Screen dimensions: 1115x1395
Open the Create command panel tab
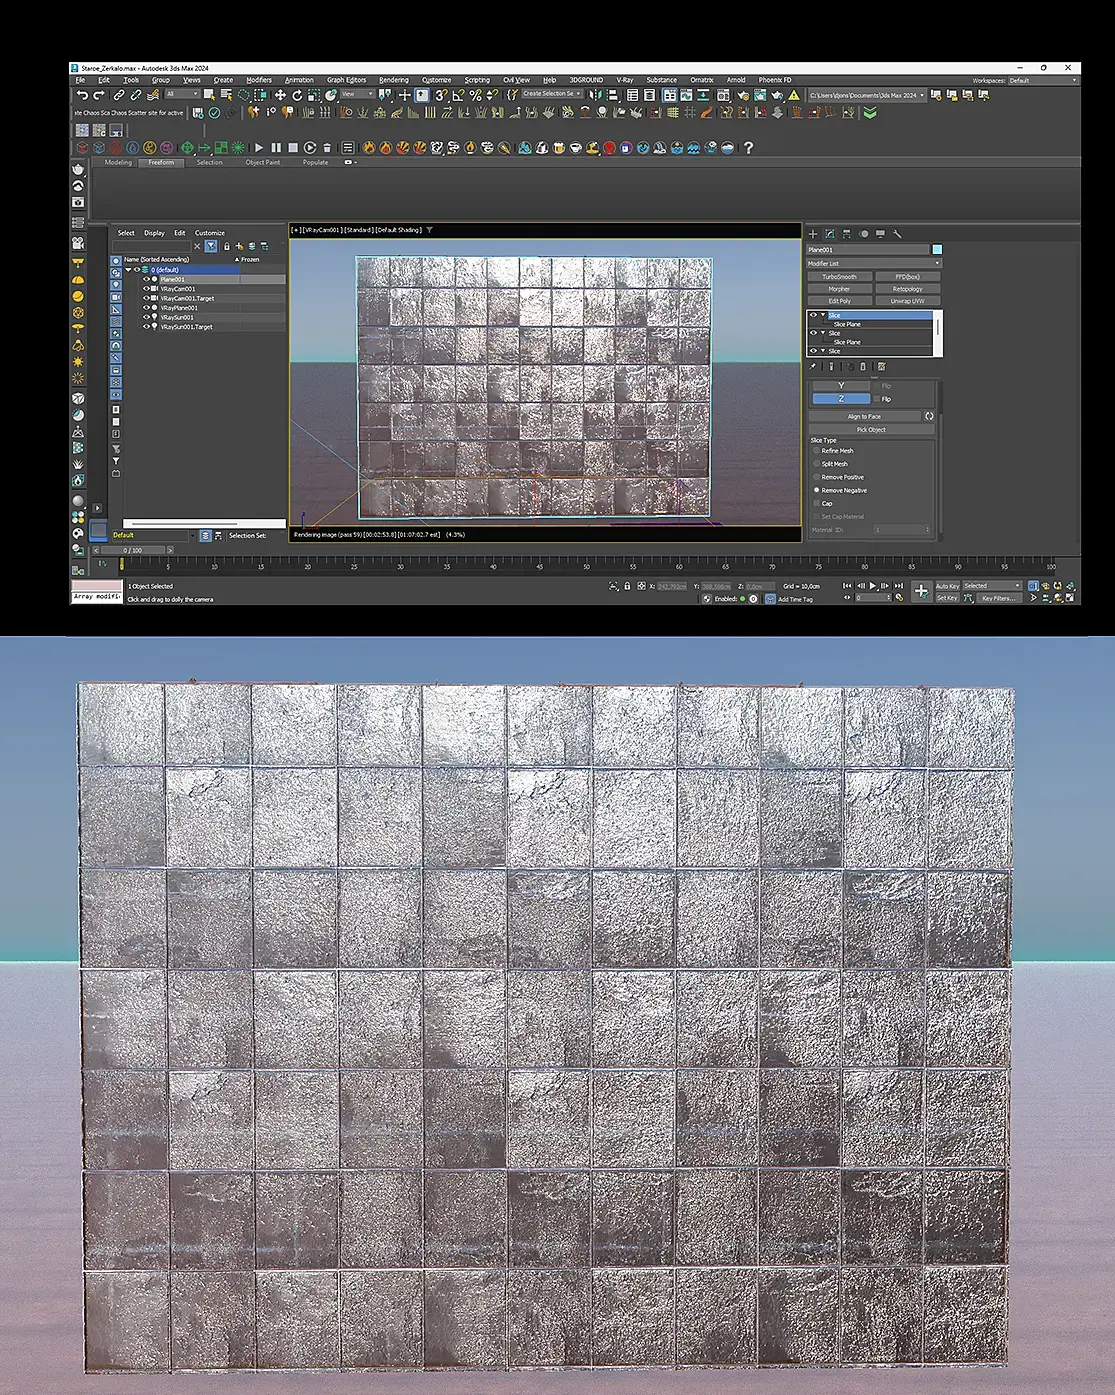pos(813,233)
